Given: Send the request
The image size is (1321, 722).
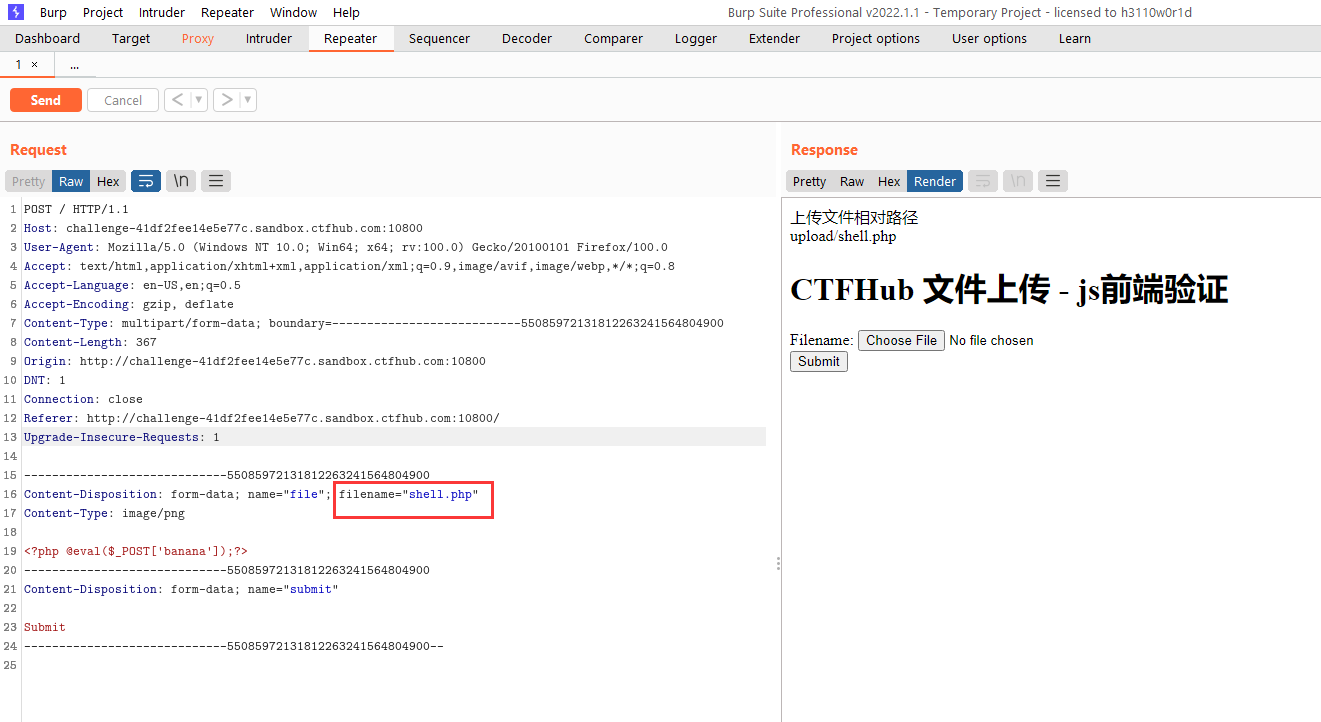Looking at the screenshot, I should (46, 100).
